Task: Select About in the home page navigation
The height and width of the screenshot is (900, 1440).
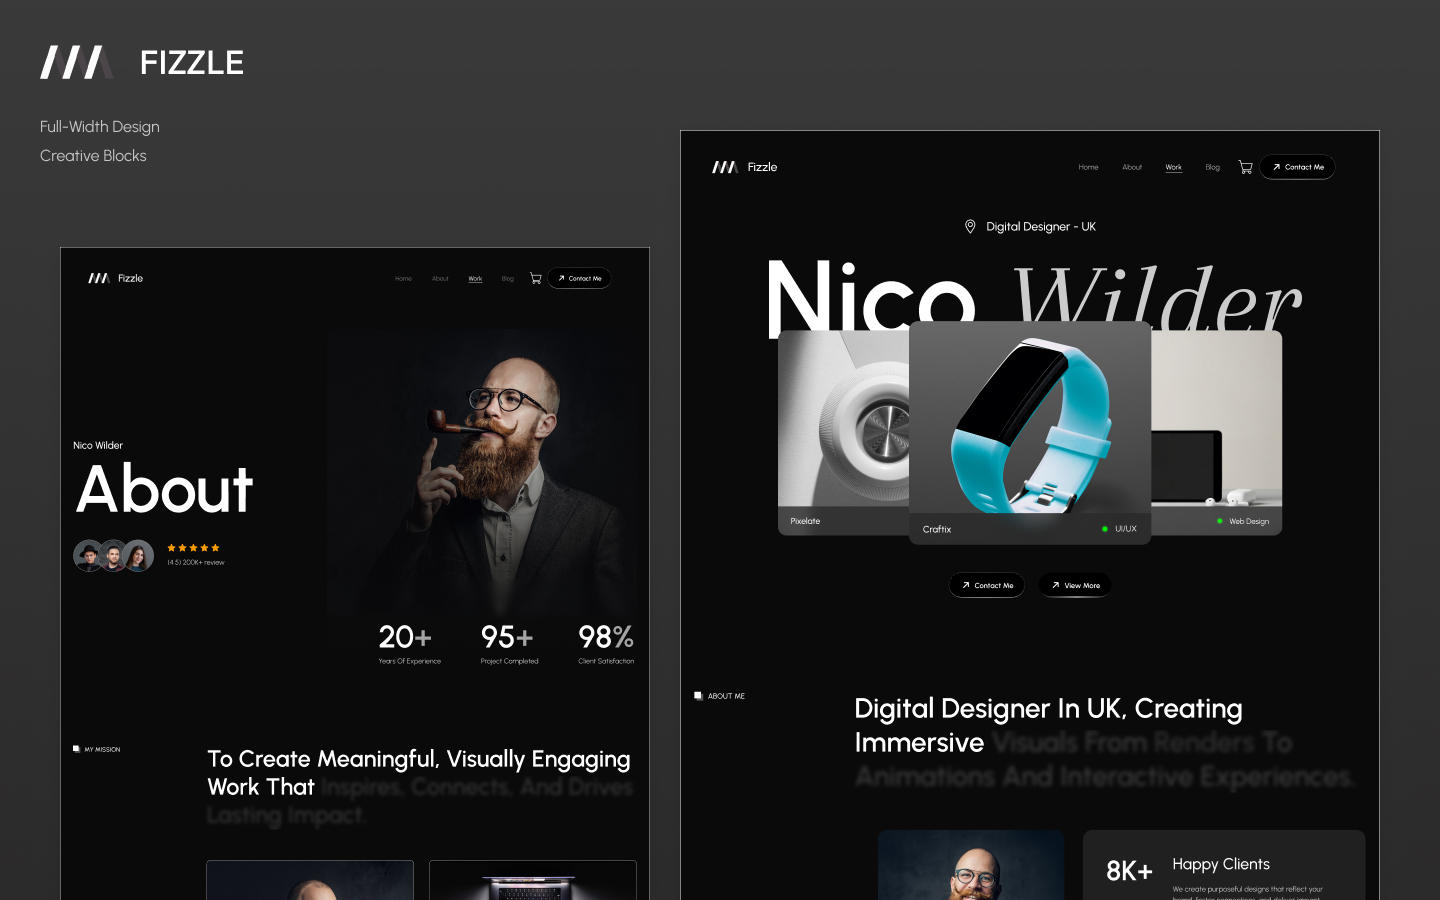Action: [1132, 167]
